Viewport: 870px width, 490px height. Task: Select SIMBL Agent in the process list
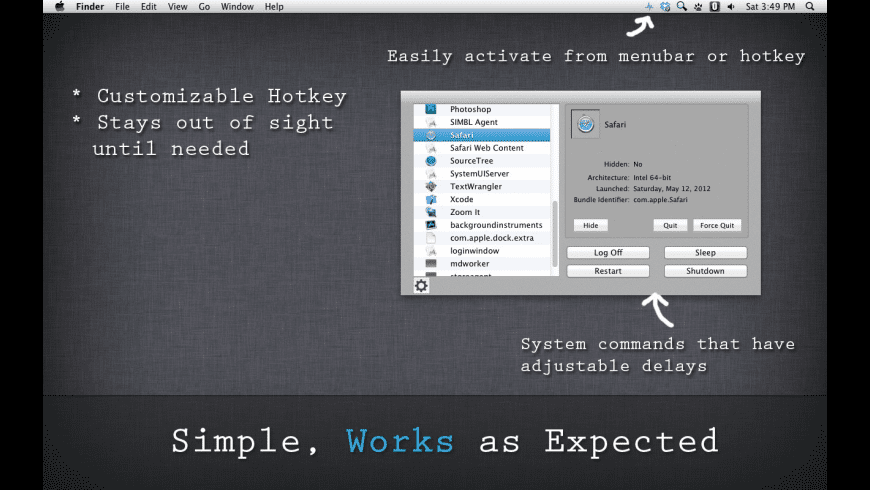[x=482, y=122]
